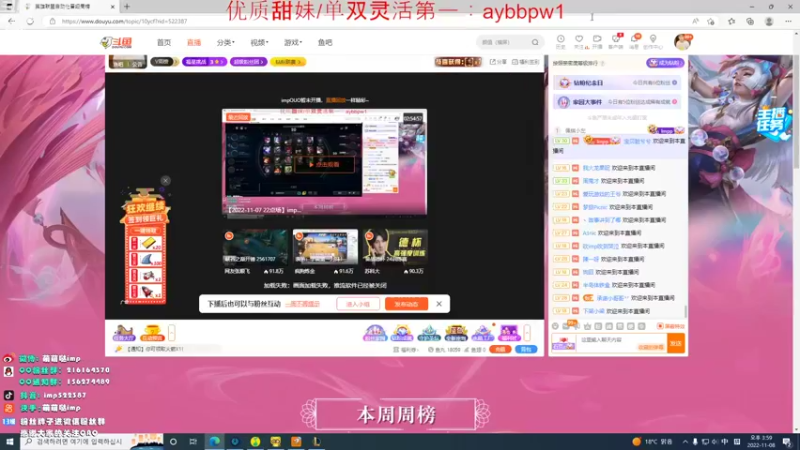Refresh the browser page
The width and height of the screenshot is (800, 450).
point(31,21)
